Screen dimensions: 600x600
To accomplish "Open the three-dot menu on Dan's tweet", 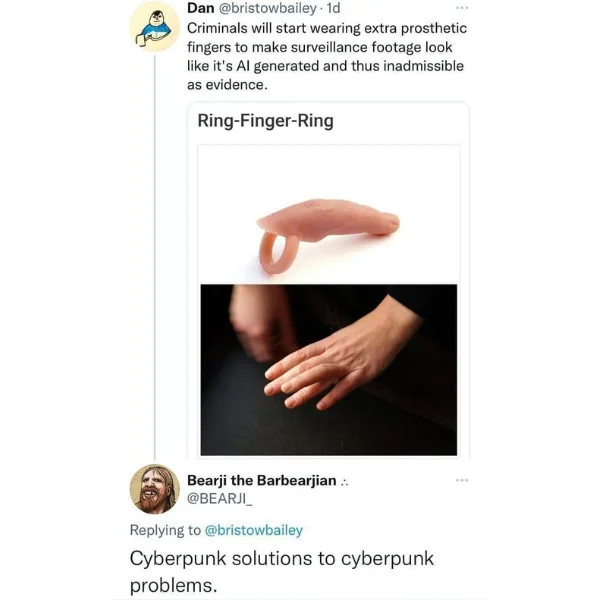I will tap(462, 8).
